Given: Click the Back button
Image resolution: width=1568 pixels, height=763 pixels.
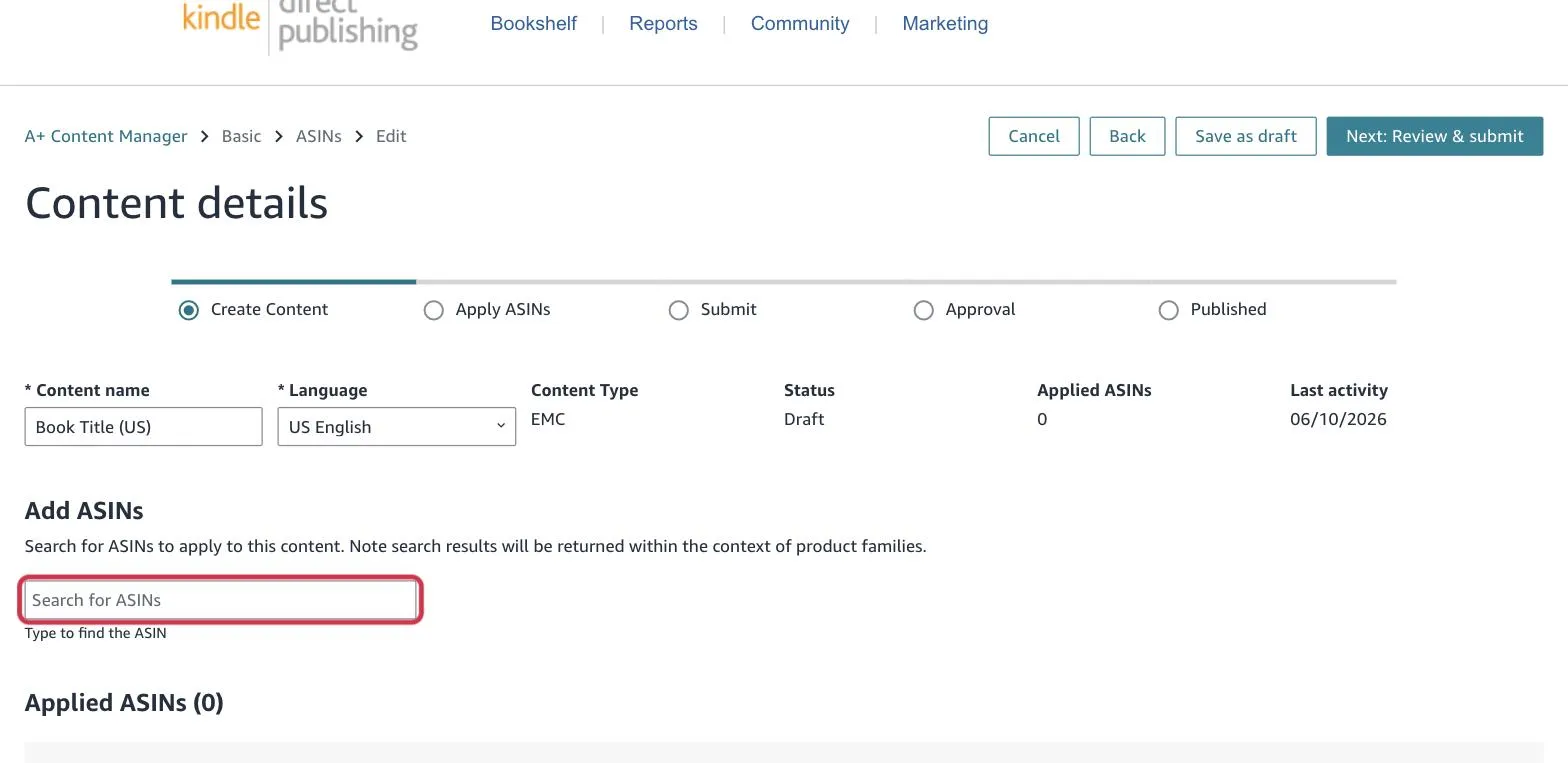Looking at the screenshot, I should 1127,136.
